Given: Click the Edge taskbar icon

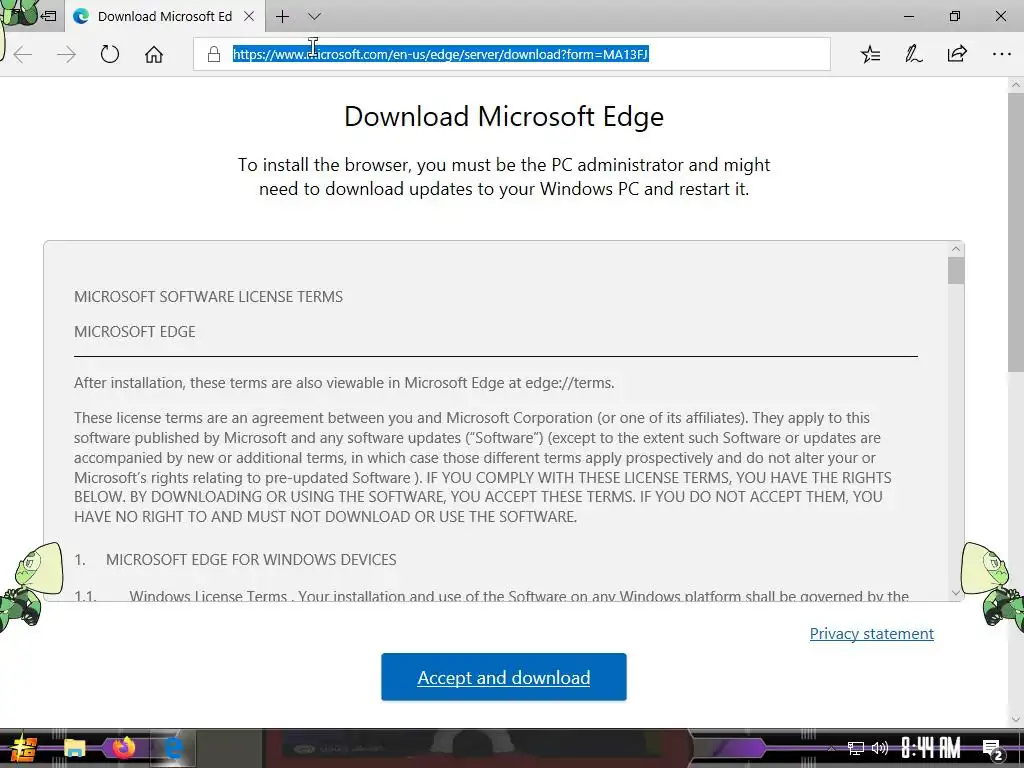Looking at the screenshot, I should coord(173,748).
